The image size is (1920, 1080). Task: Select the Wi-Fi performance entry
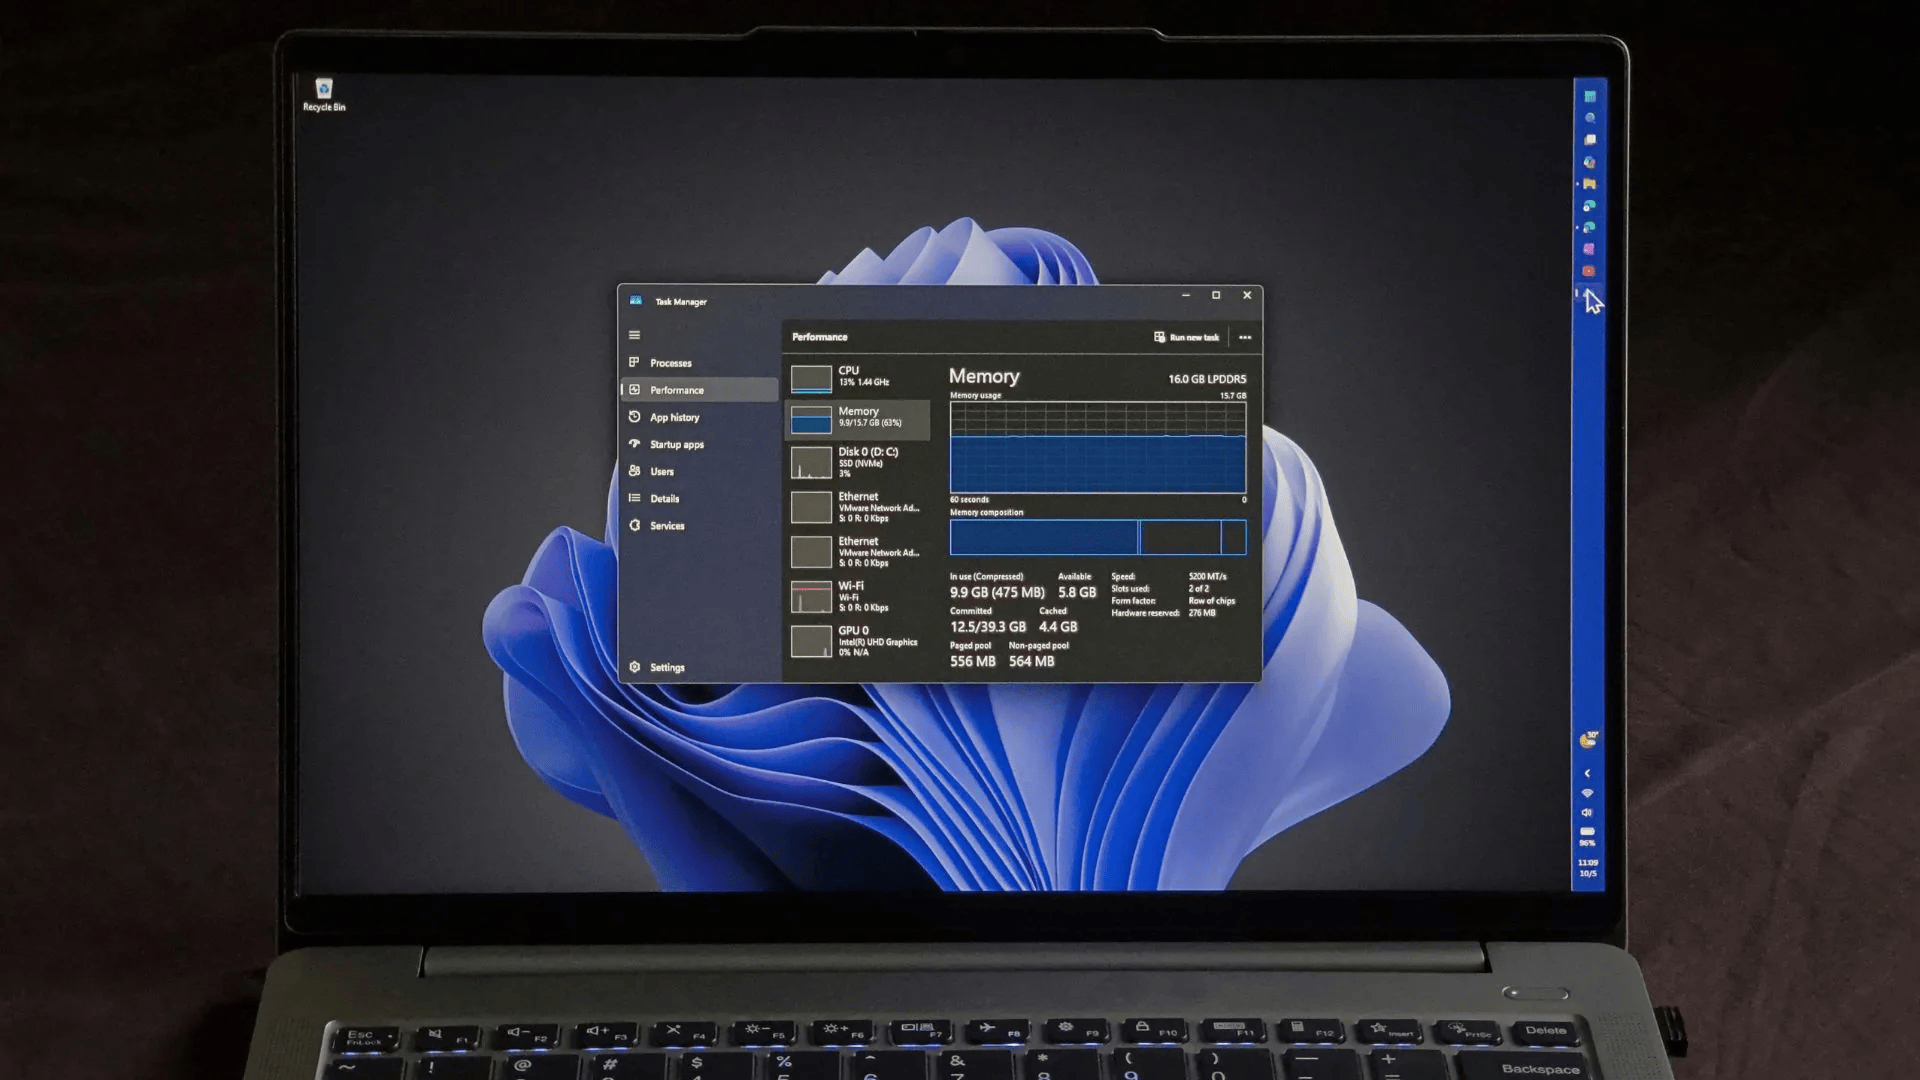click(x=858, y=596)
